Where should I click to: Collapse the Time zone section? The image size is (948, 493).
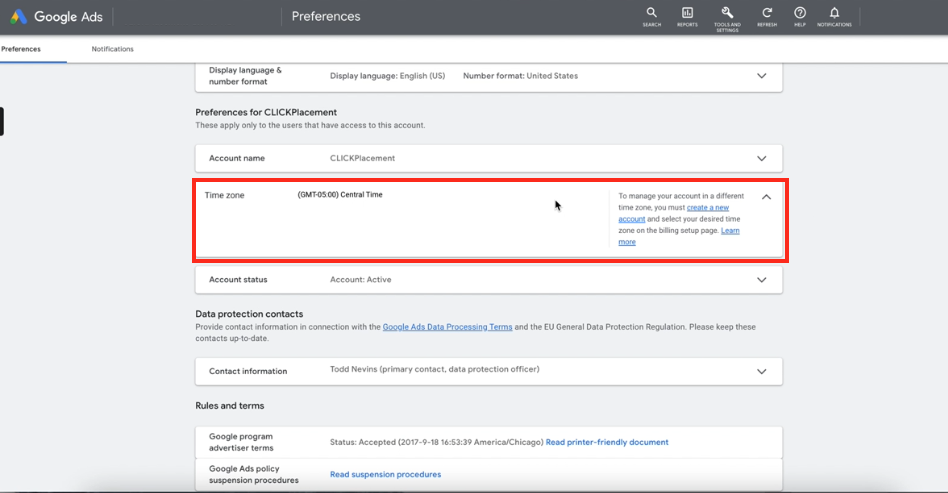coord(766,197)
